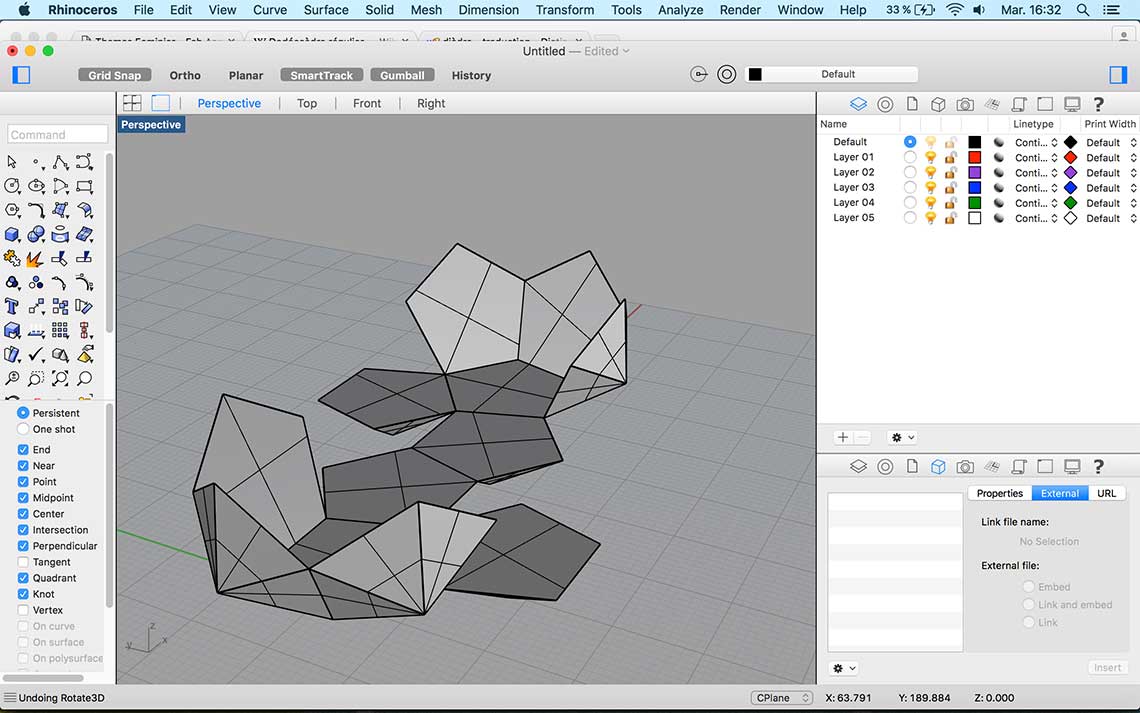Click notes scroll icon above the layer list
Viewport: 1140px width, 713px height.
[x=1019, y=104]
